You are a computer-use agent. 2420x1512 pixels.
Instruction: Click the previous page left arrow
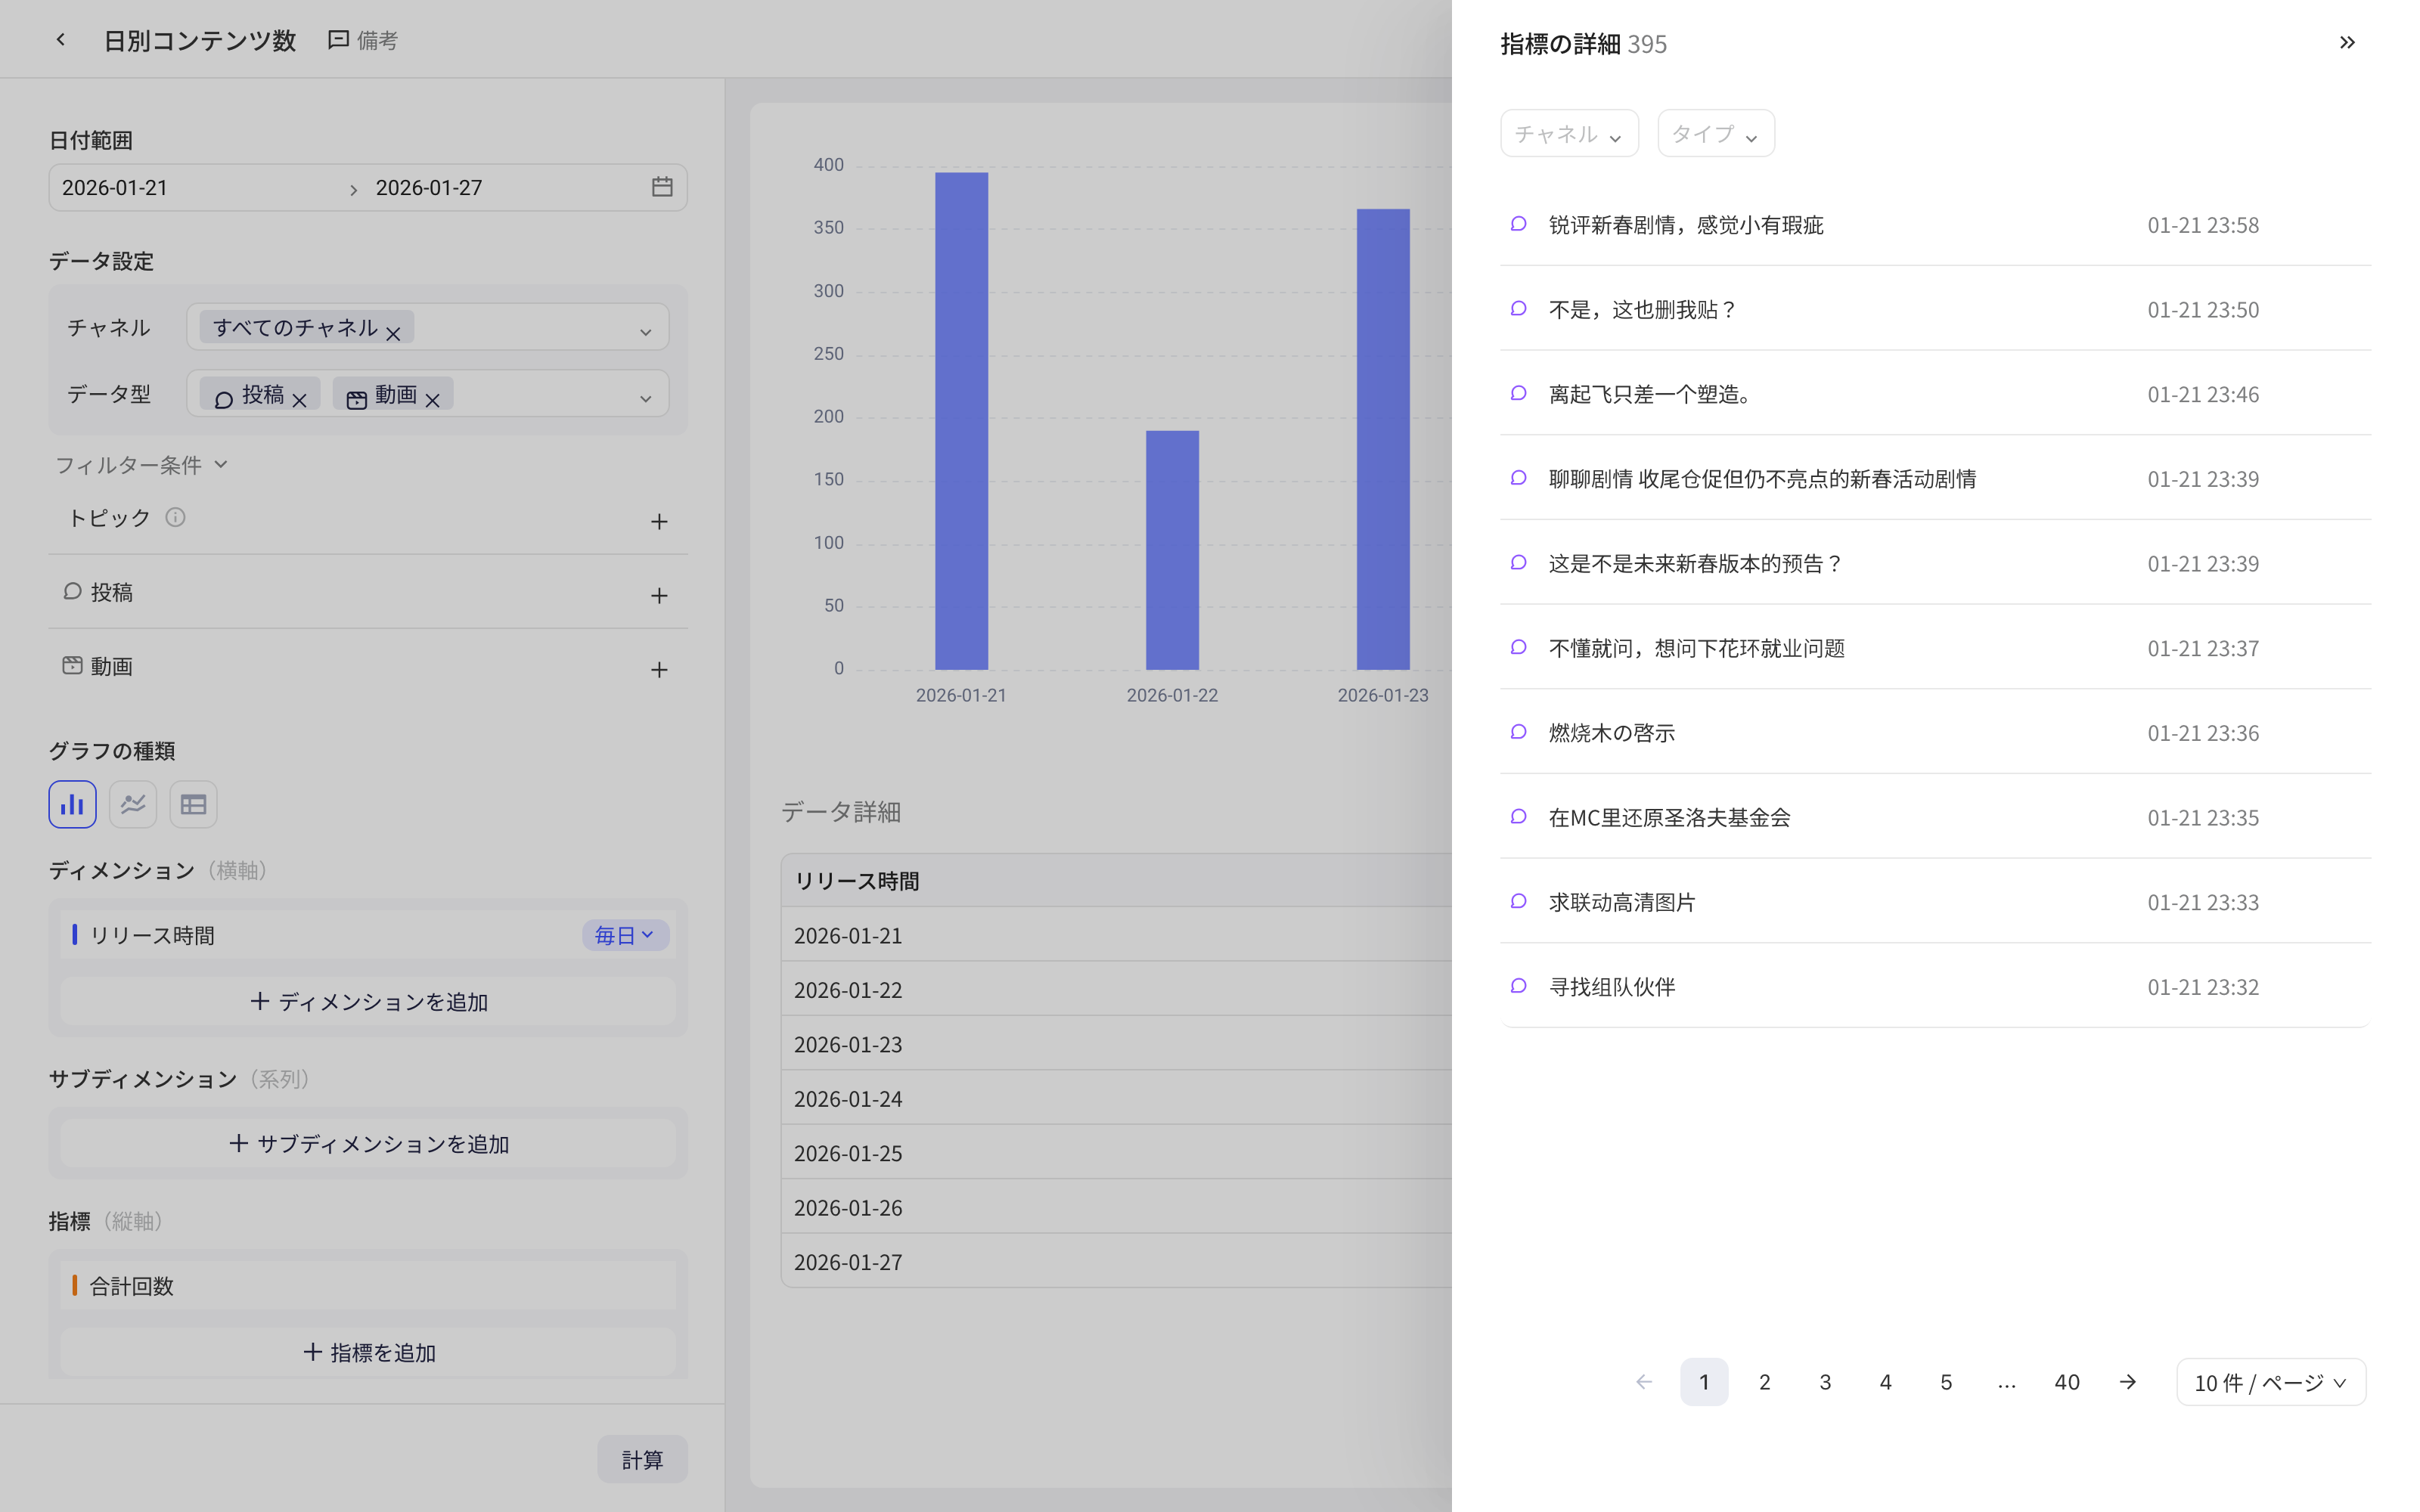pyautogui.click(x=1644, y=1382)
